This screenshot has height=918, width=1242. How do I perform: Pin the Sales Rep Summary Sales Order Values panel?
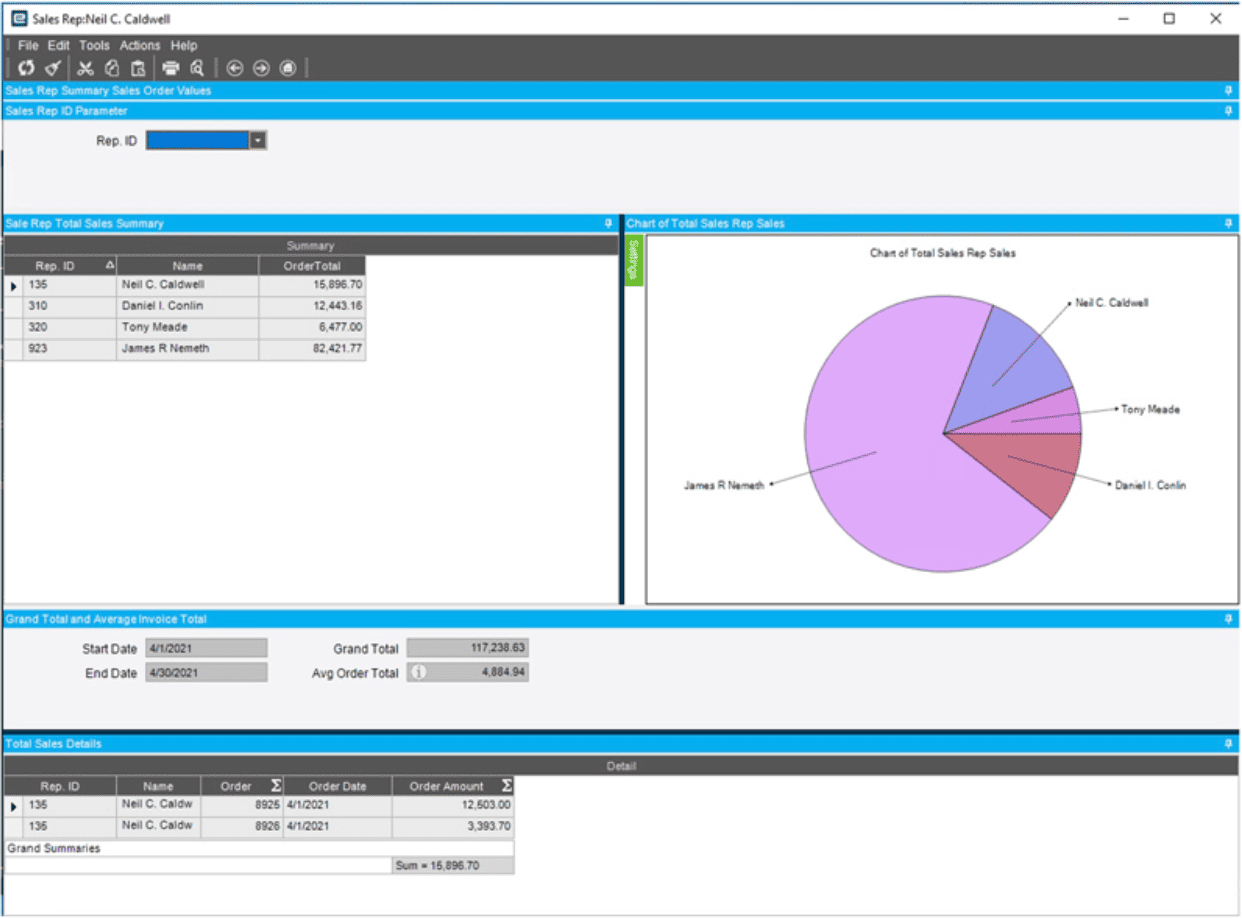[1228, 90]
